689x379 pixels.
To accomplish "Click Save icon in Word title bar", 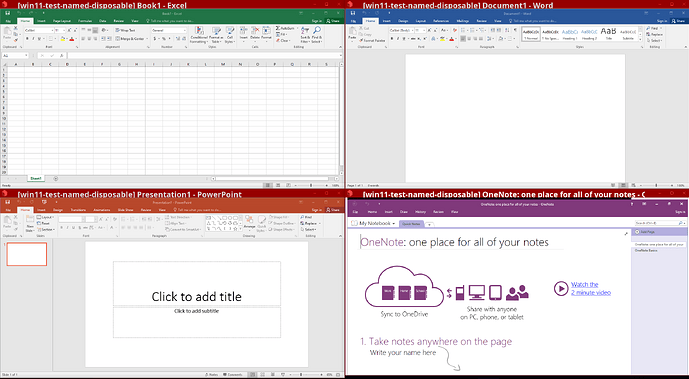I will (353, 13).
